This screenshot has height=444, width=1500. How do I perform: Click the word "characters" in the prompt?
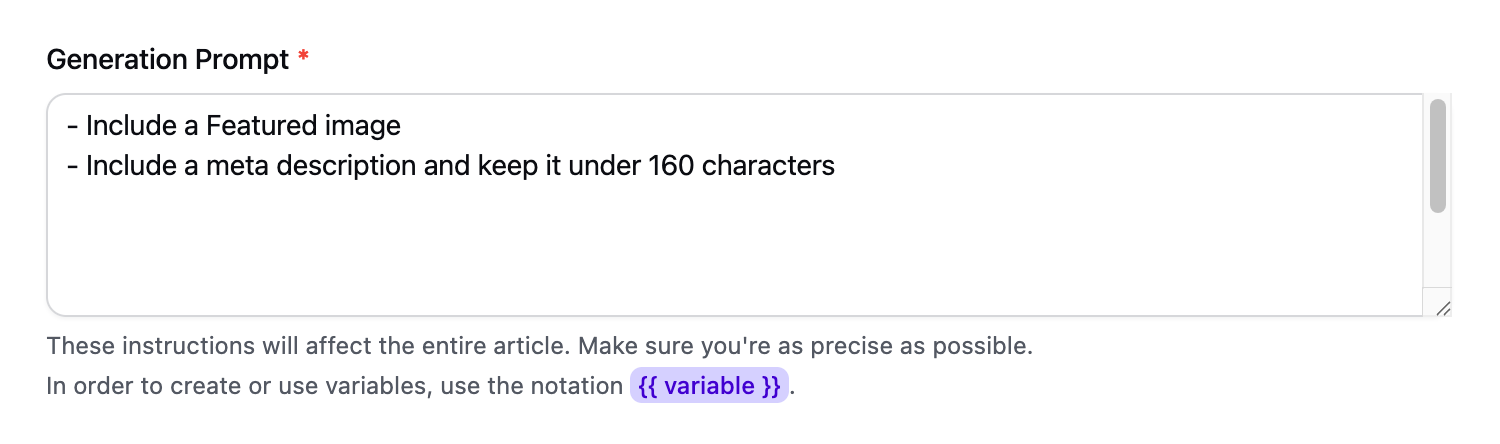point(768,165)
